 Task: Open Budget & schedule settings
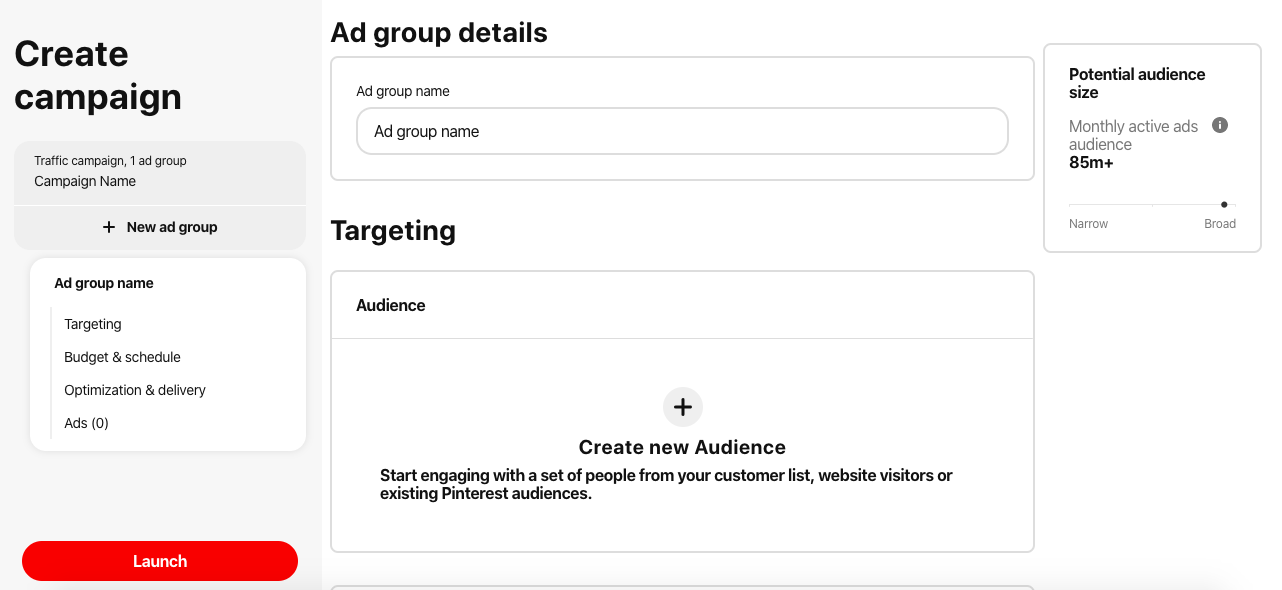click(122, 357)
